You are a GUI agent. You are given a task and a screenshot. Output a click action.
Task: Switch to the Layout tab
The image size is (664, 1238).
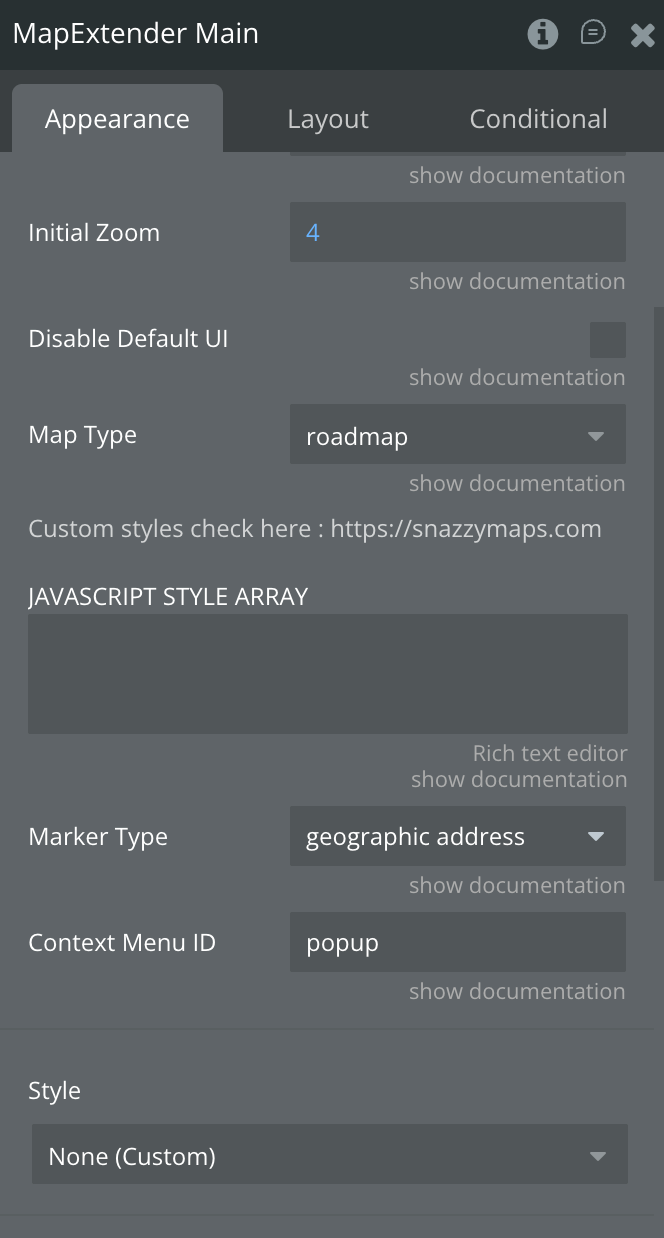328,119
